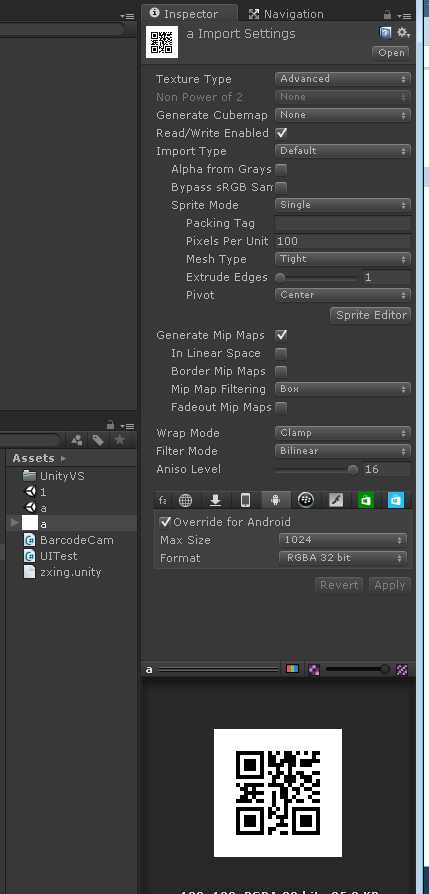Toggle Read/Write Enabled checkbox

point(281,133)
